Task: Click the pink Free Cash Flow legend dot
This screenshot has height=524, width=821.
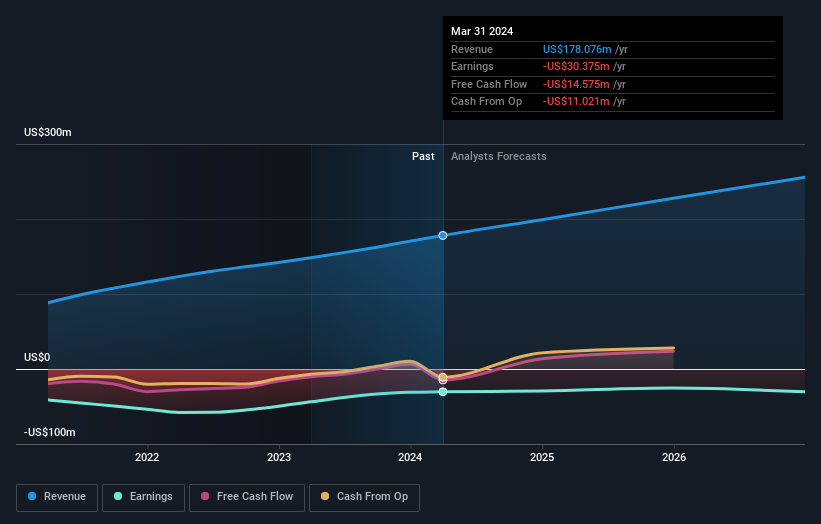Action: click(x=205, y=496)
